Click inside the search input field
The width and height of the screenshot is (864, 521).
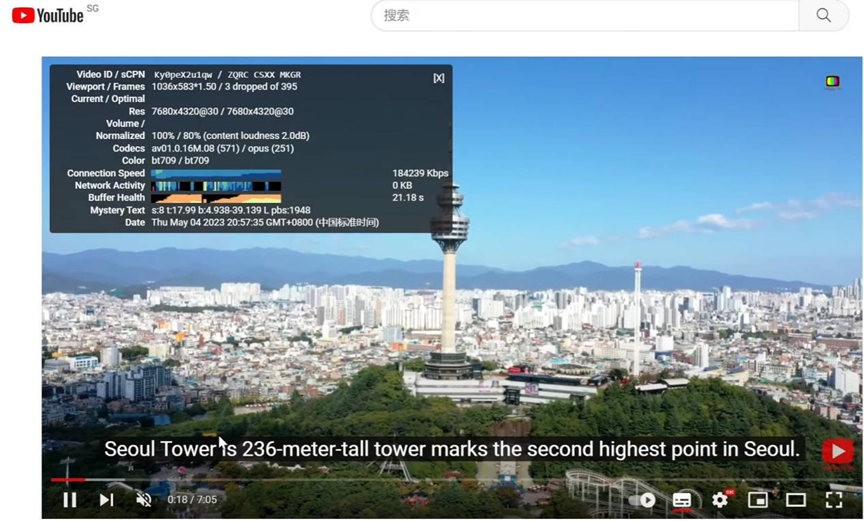(x=585, y=15)
